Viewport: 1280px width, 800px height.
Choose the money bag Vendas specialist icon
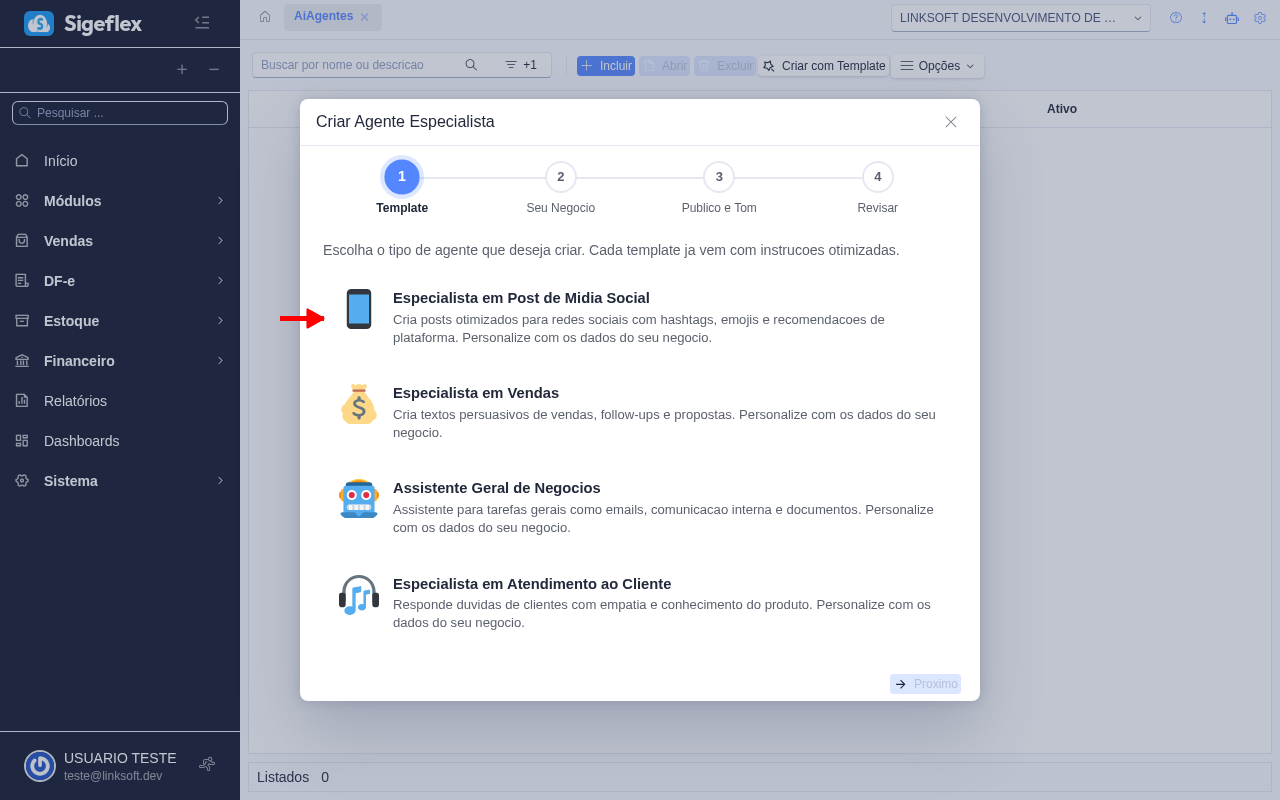(359, 404)
